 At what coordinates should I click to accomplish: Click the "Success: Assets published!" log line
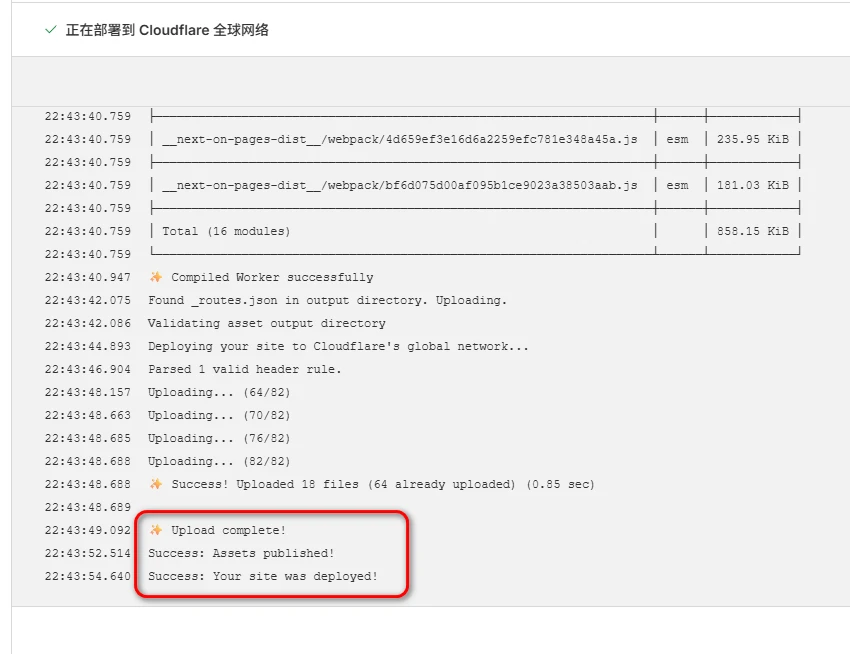pos(241,553)
